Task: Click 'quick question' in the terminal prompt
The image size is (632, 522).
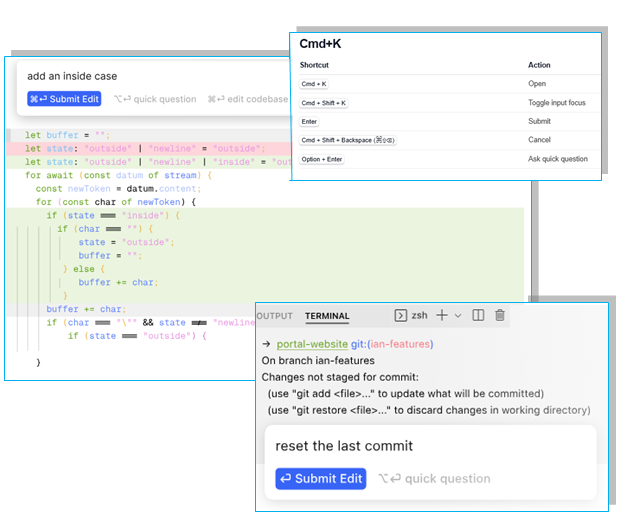Action: [434, 479]
